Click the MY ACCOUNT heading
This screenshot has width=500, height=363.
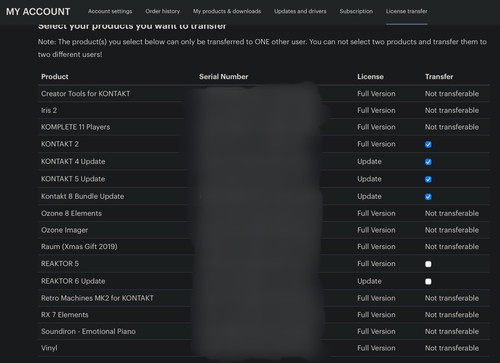click(x=38, y=12)
